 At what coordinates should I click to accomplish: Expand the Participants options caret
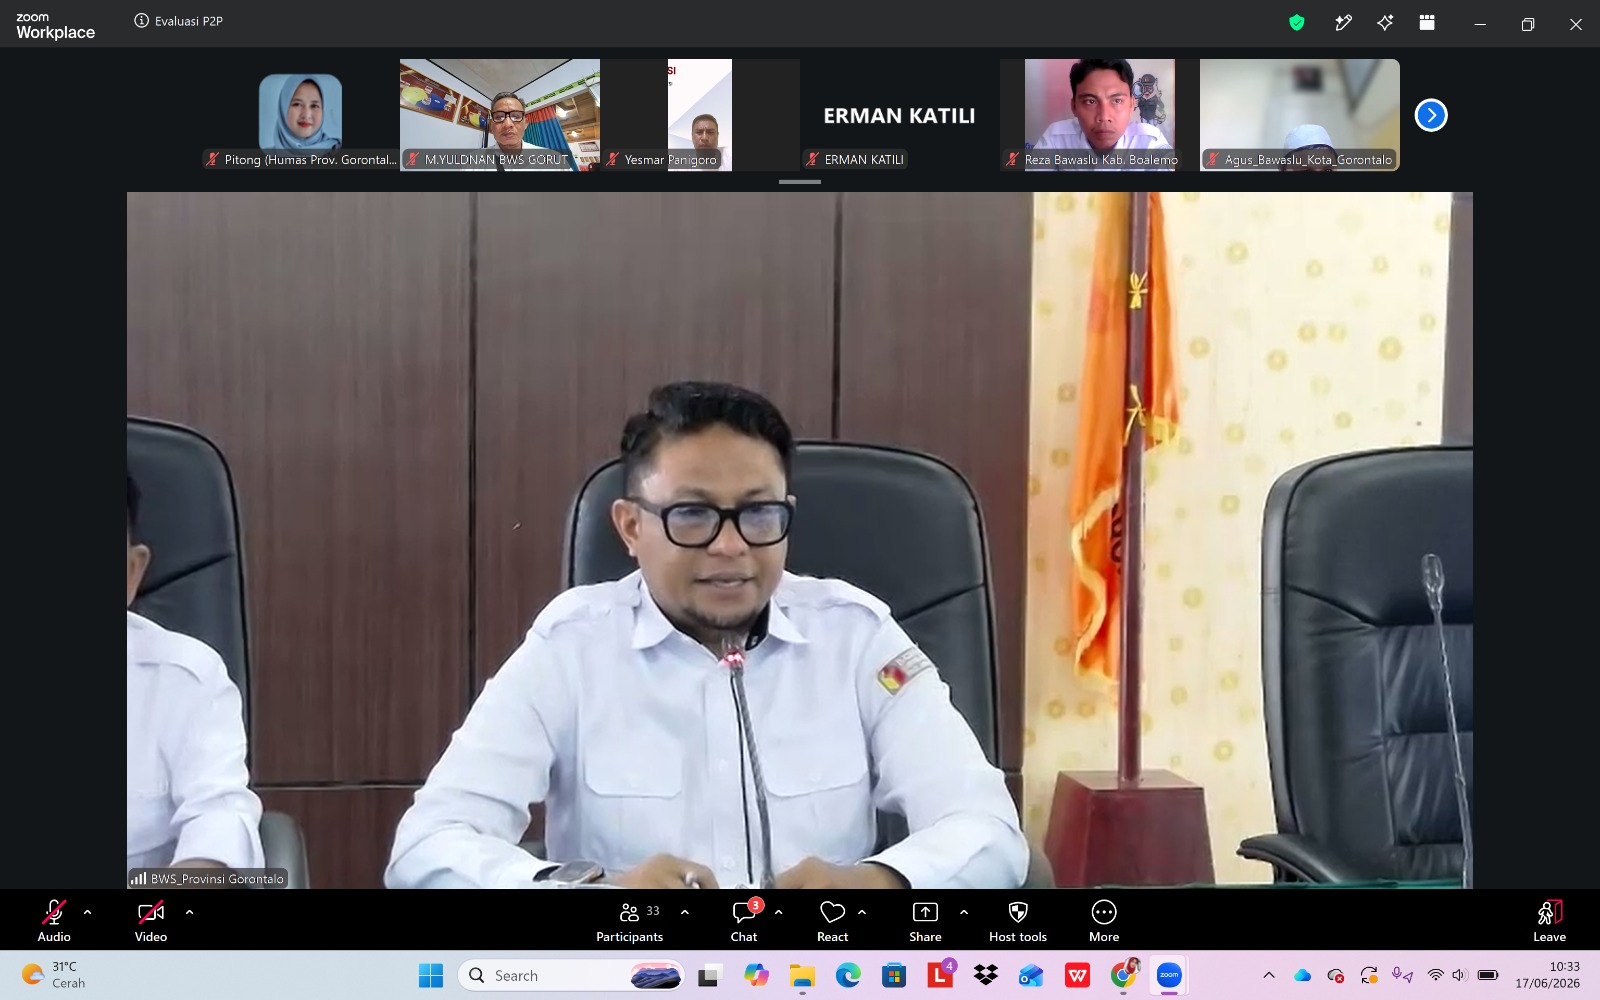click(x=685, y=912)
